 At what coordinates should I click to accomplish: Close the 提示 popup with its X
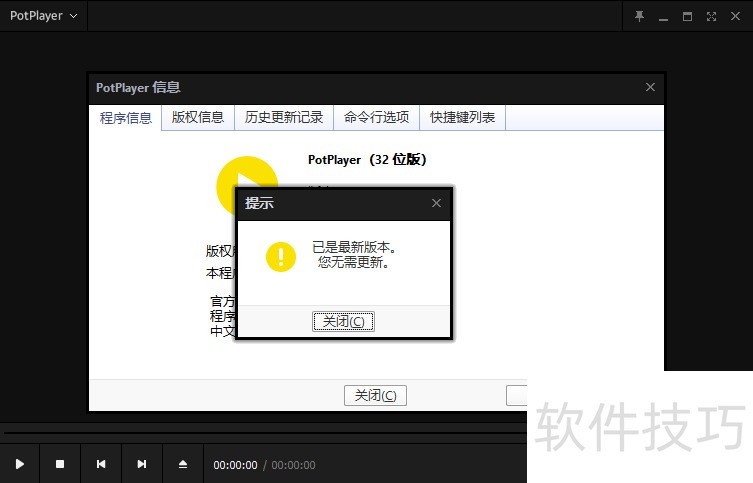pyautogui.click(x=436, y=203)
